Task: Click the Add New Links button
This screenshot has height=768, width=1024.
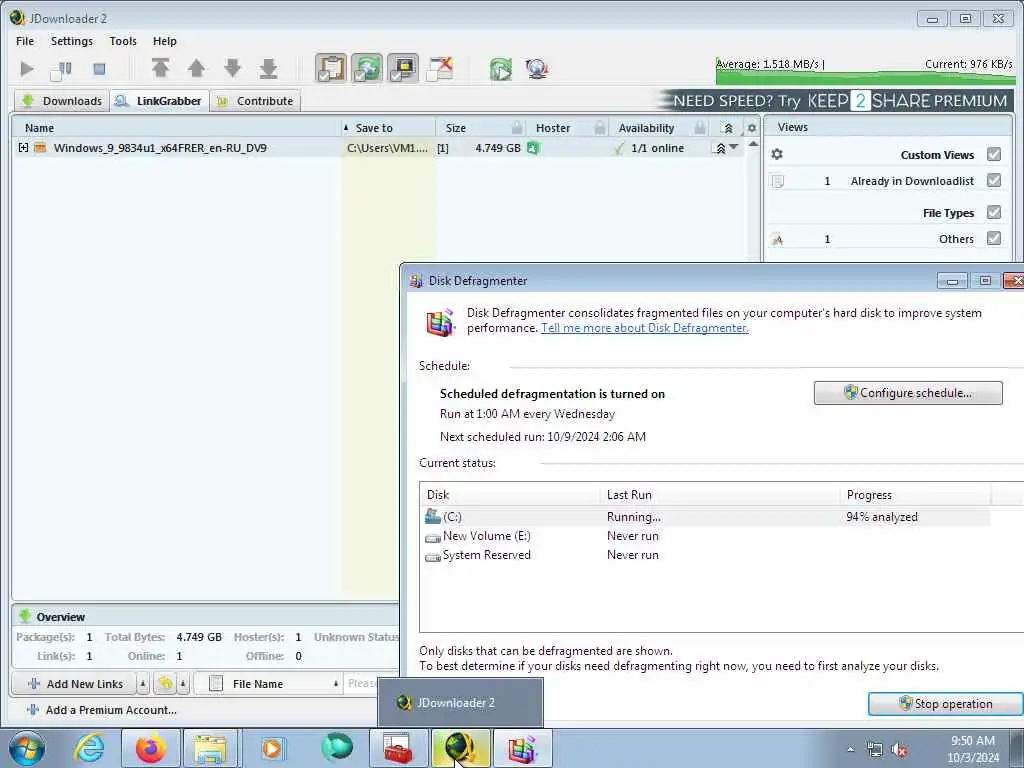Action: [74, 684]
